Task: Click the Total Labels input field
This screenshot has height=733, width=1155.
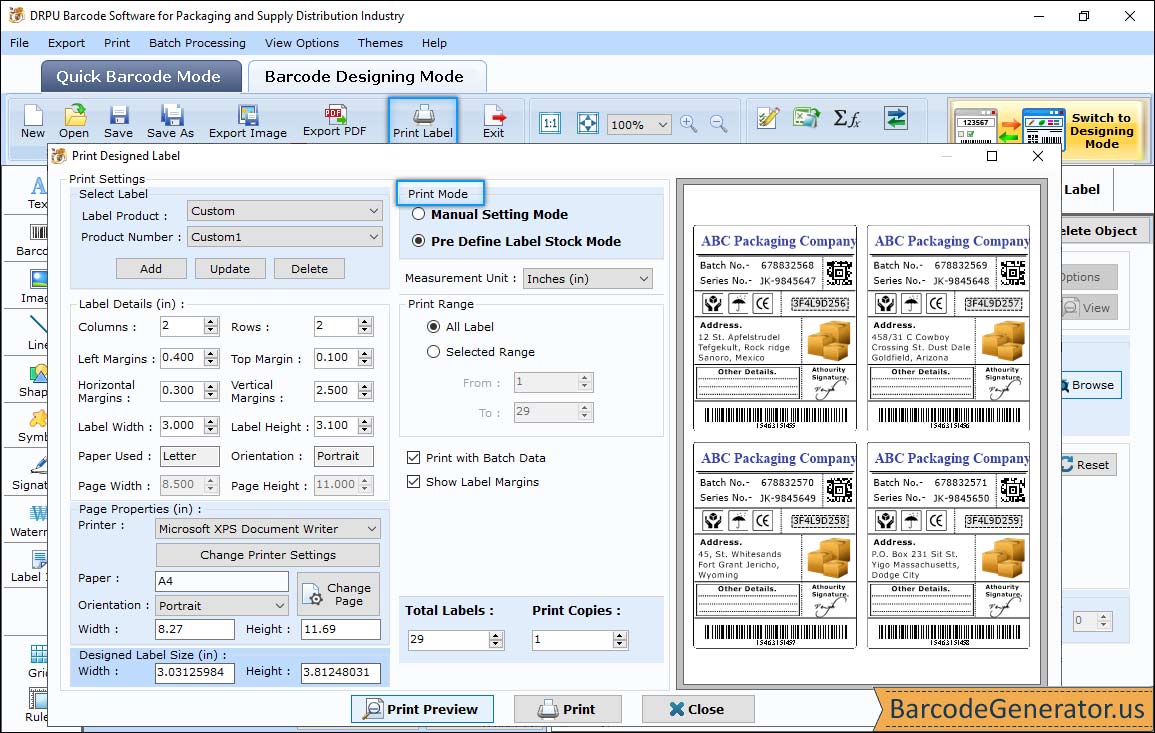Action: point(449,639)
